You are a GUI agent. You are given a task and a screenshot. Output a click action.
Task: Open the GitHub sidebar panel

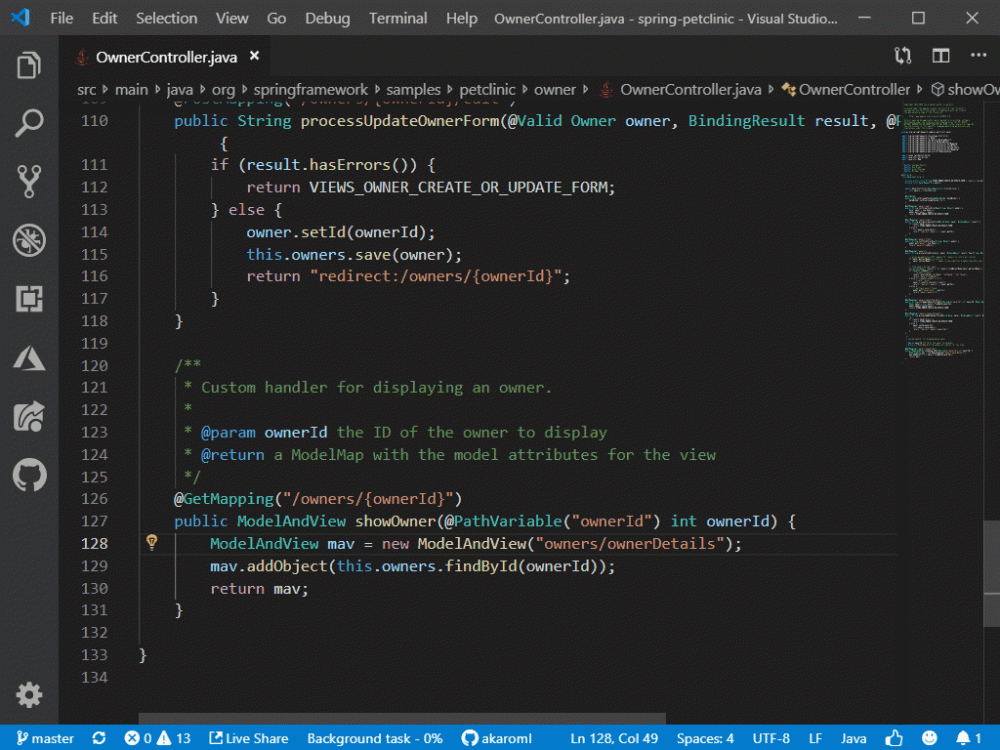pos(27,476)
